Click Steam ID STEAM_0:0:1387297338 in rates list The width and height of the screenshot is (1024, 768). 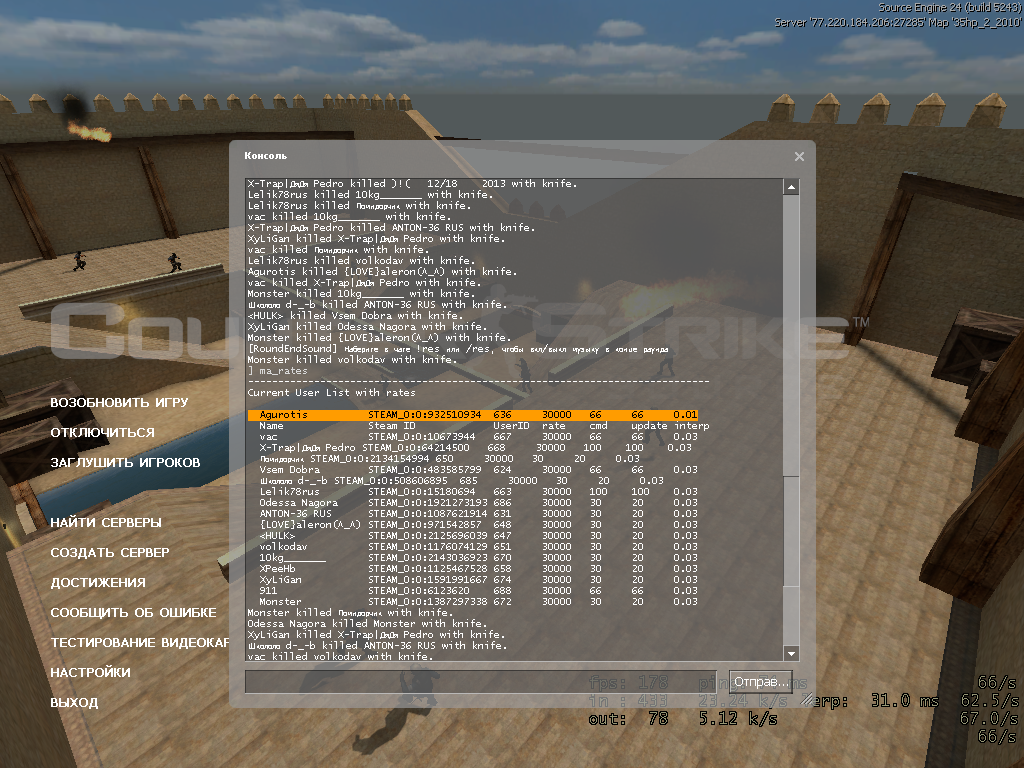(428, 601)
